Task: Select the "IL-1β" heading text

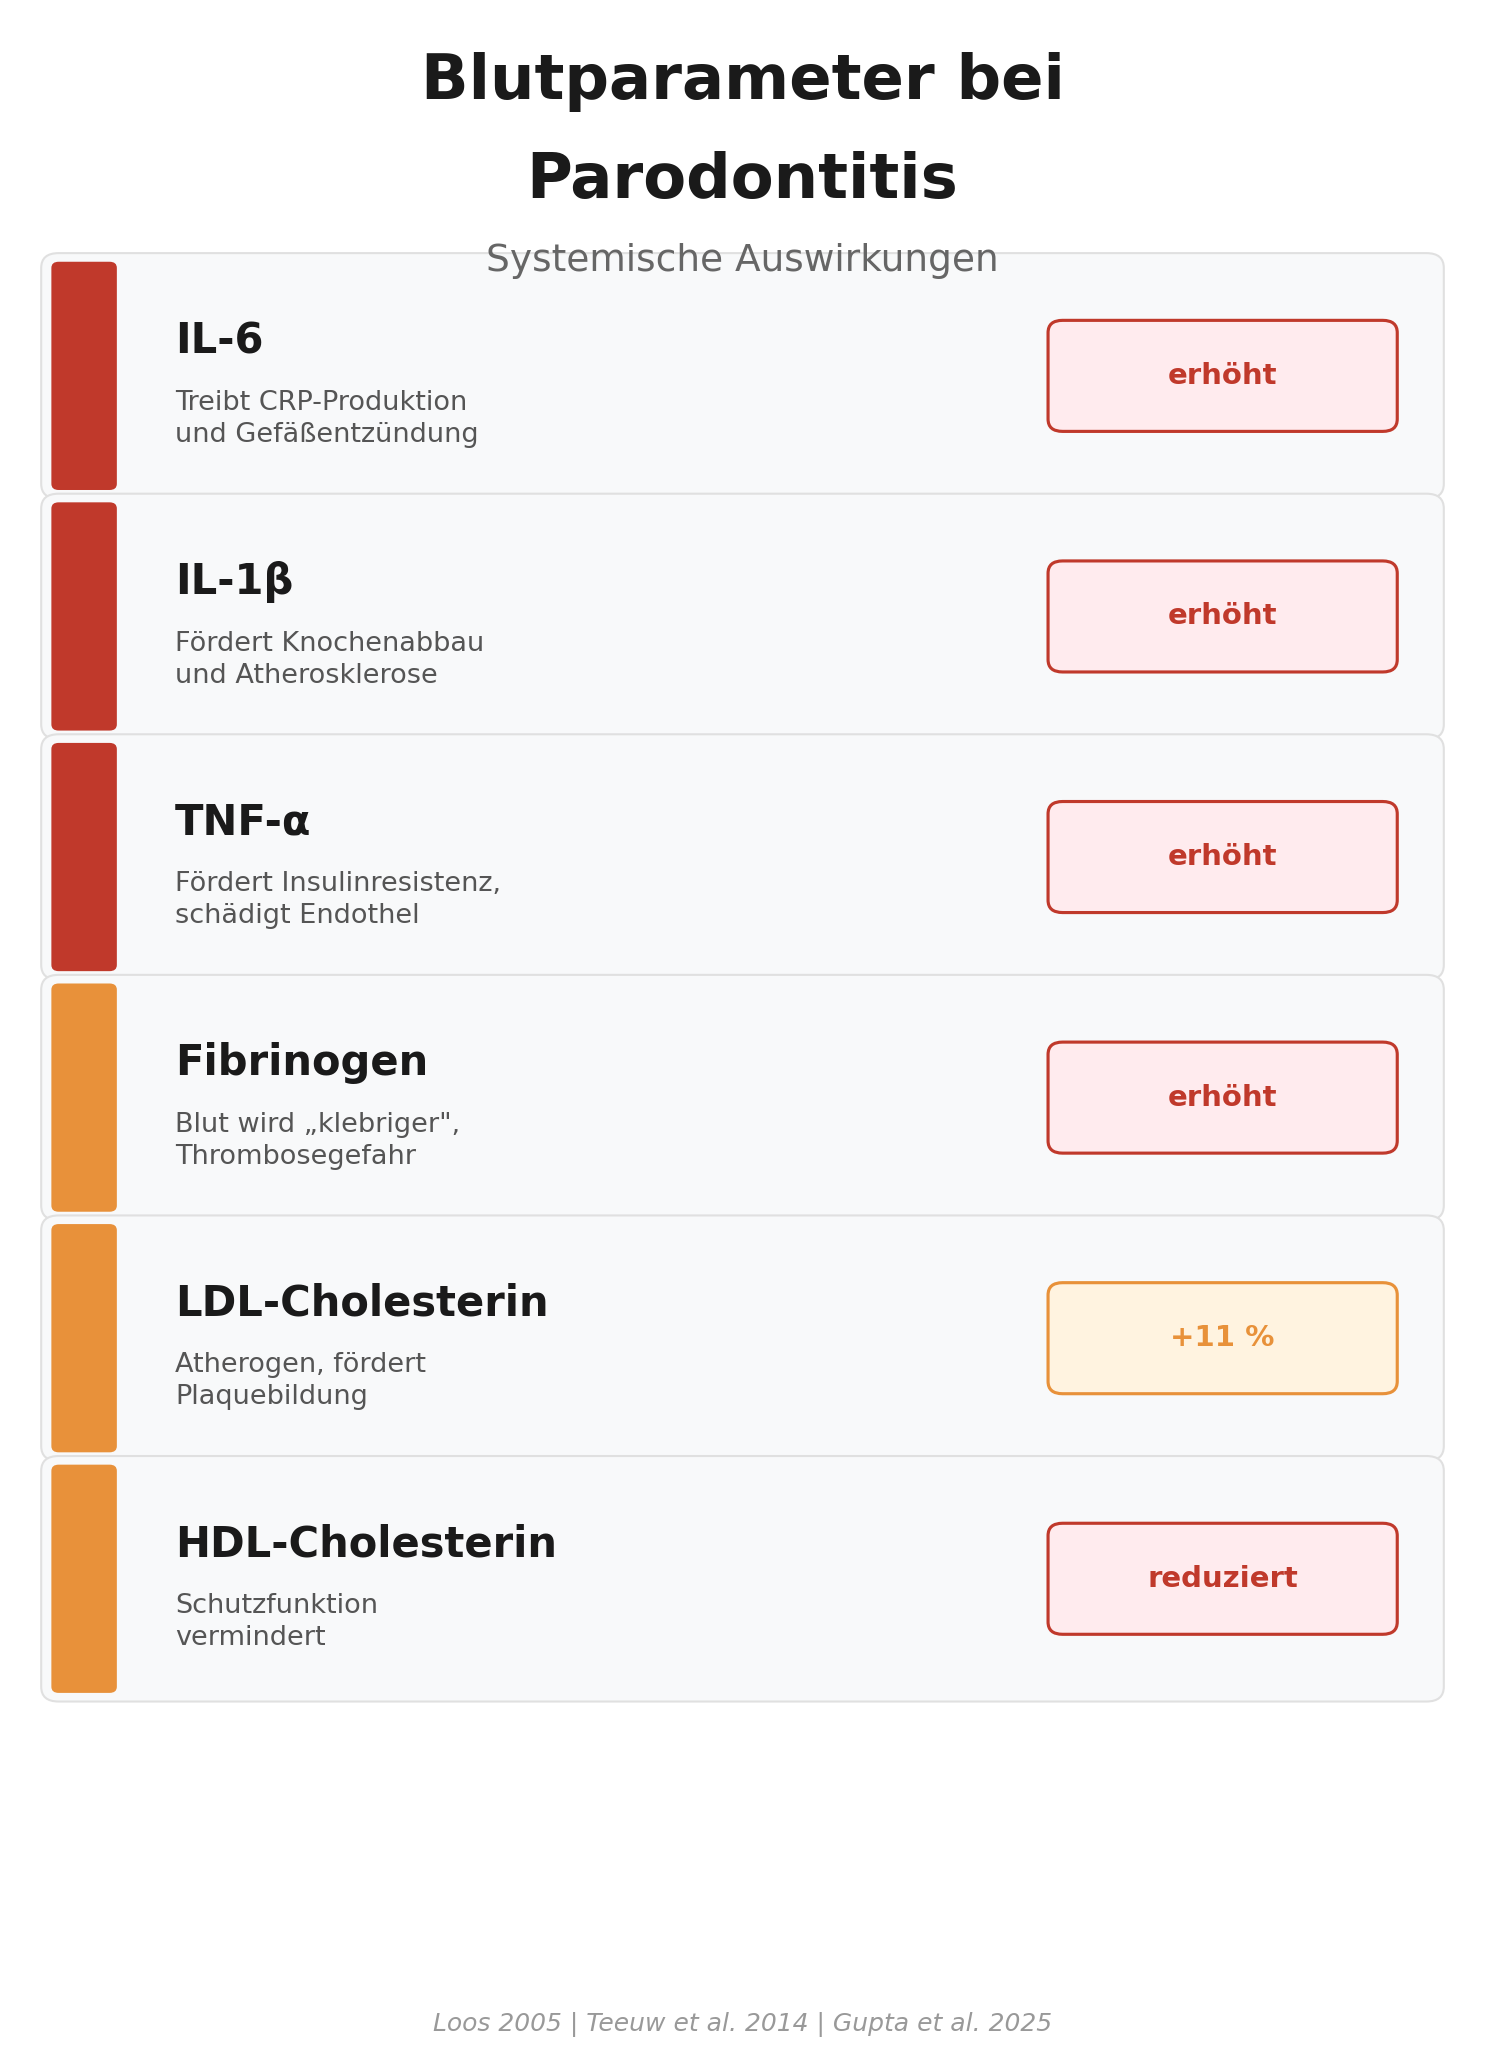Action: coord(234,581)
